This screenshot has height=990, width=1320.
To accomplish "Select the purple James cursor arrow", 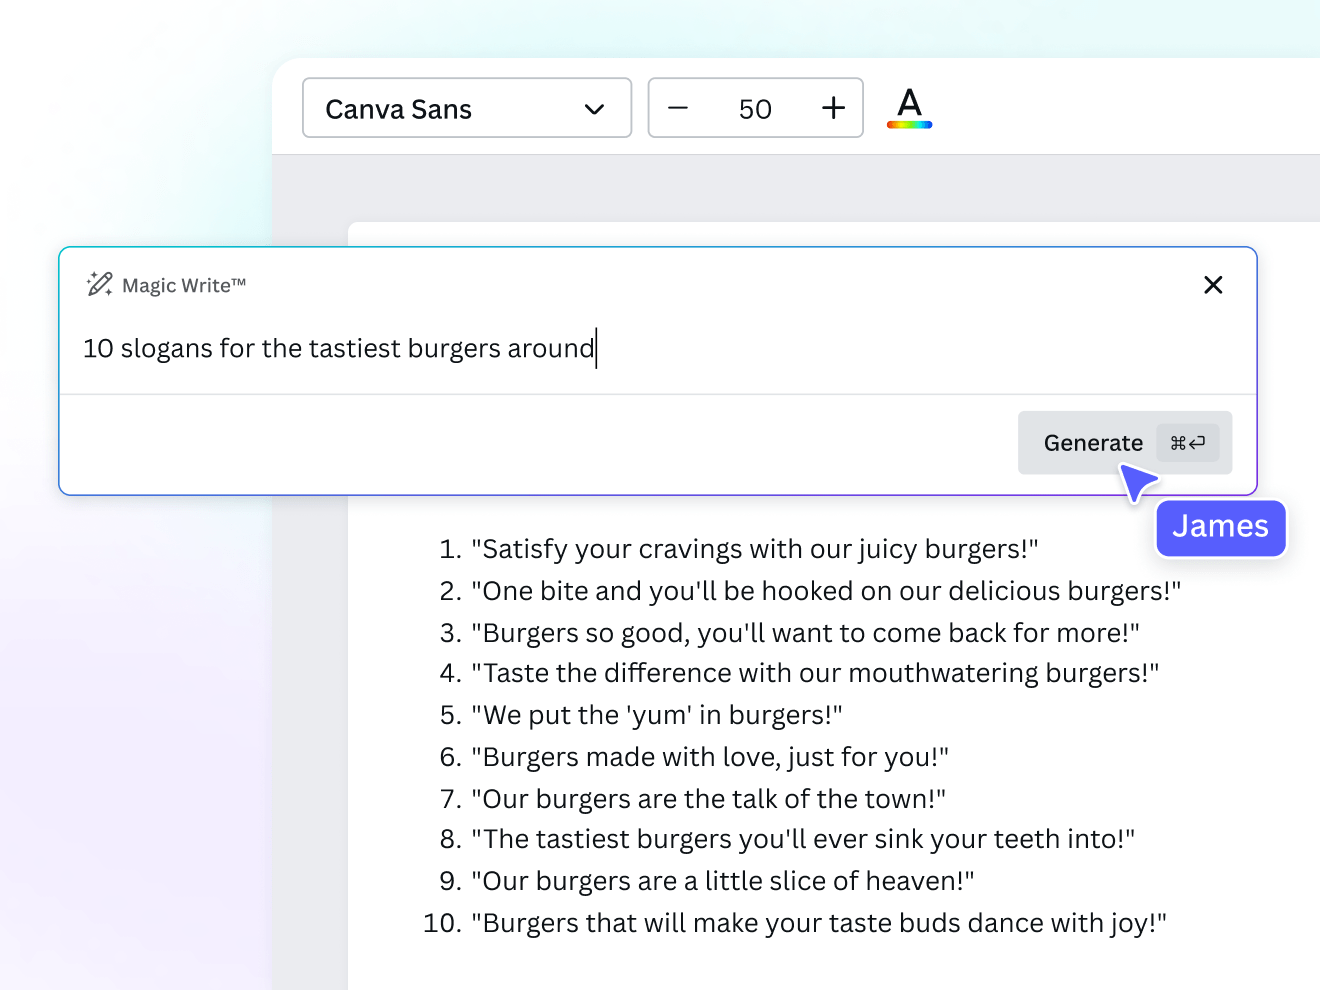I will 1137,483.
